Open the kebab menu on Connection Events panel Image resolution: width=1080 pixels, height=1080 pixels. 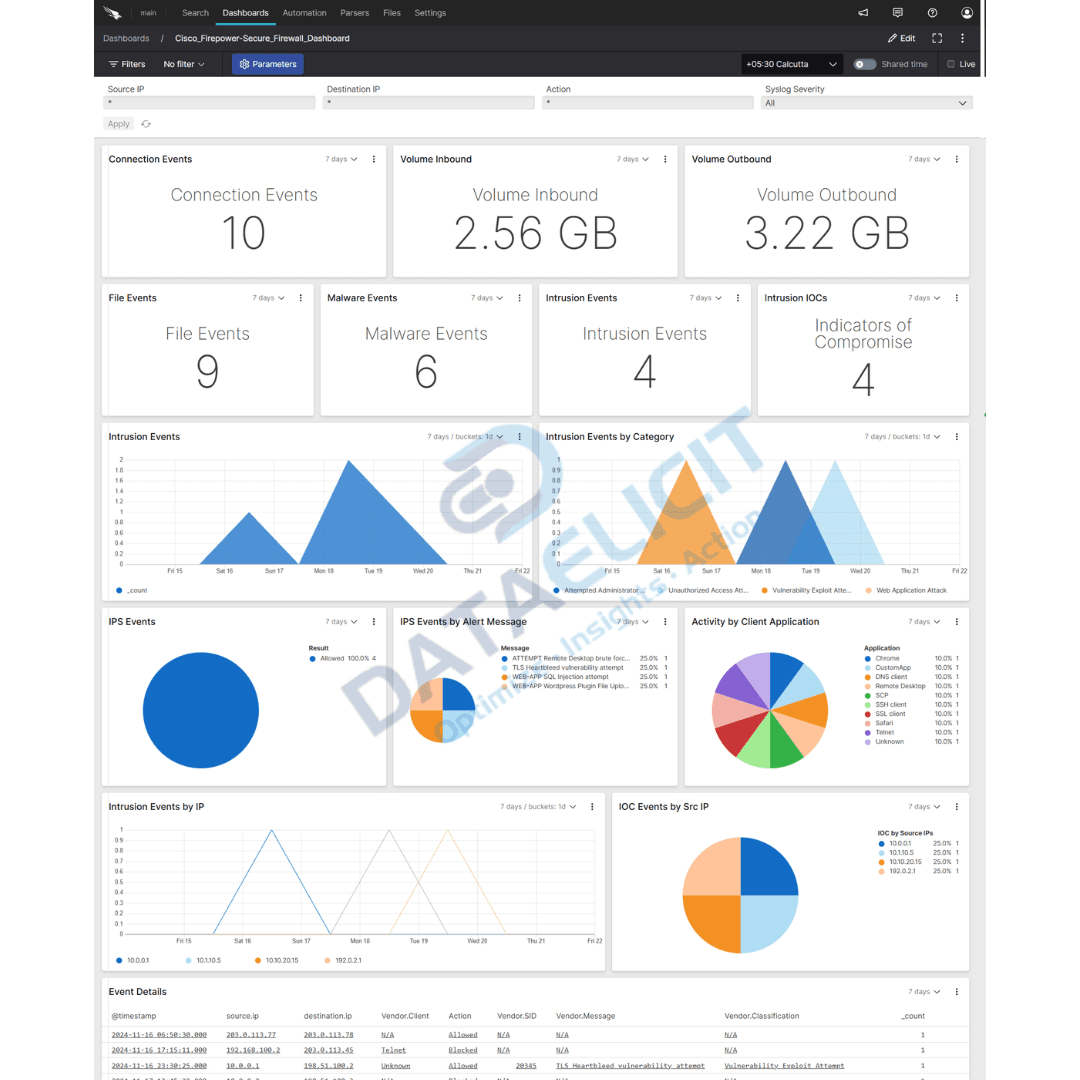[x=373, y=158]
